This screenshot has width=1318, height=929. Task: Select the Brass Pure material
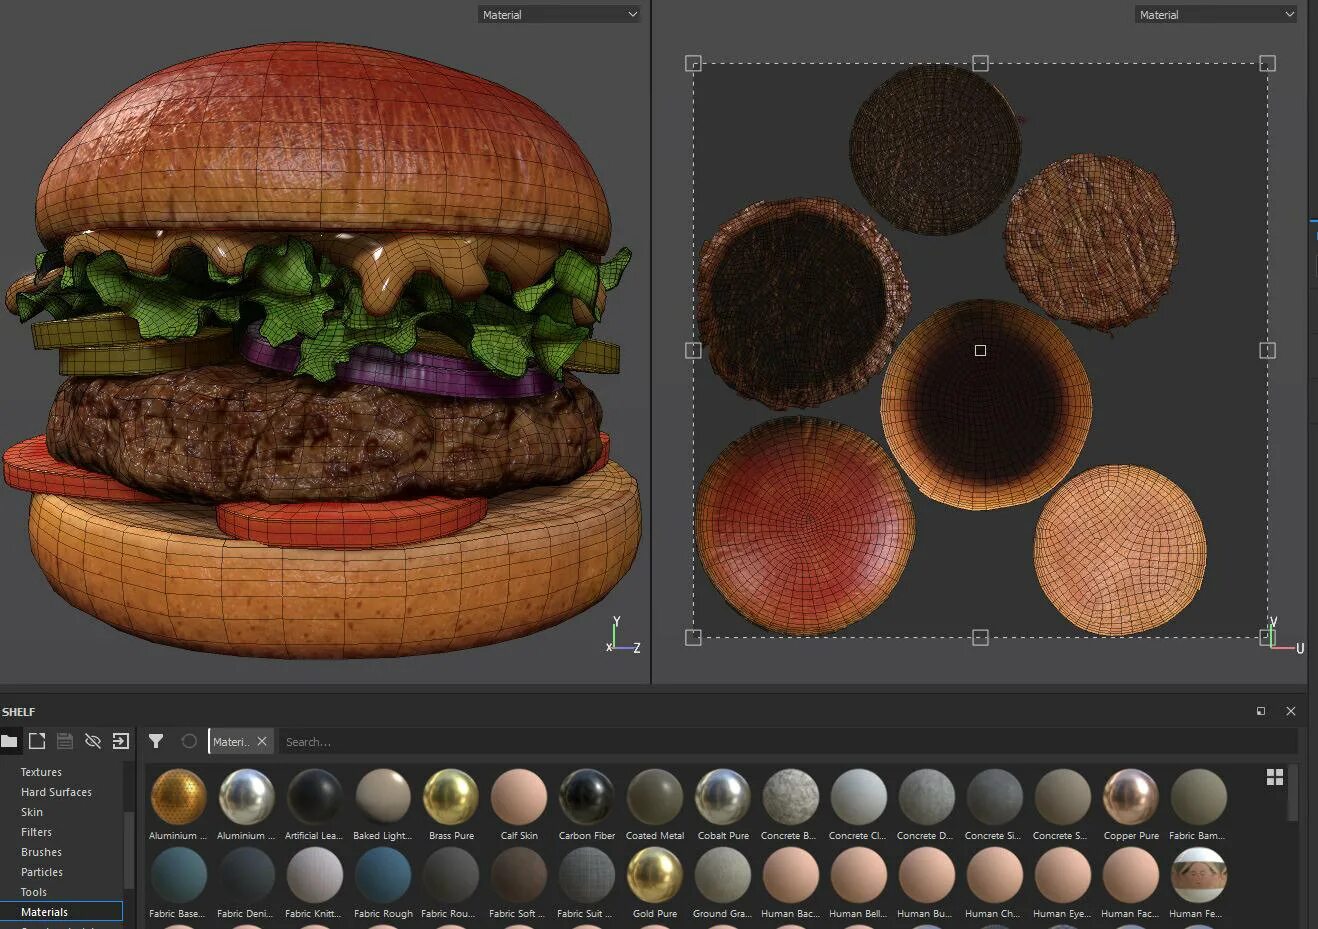451,797
